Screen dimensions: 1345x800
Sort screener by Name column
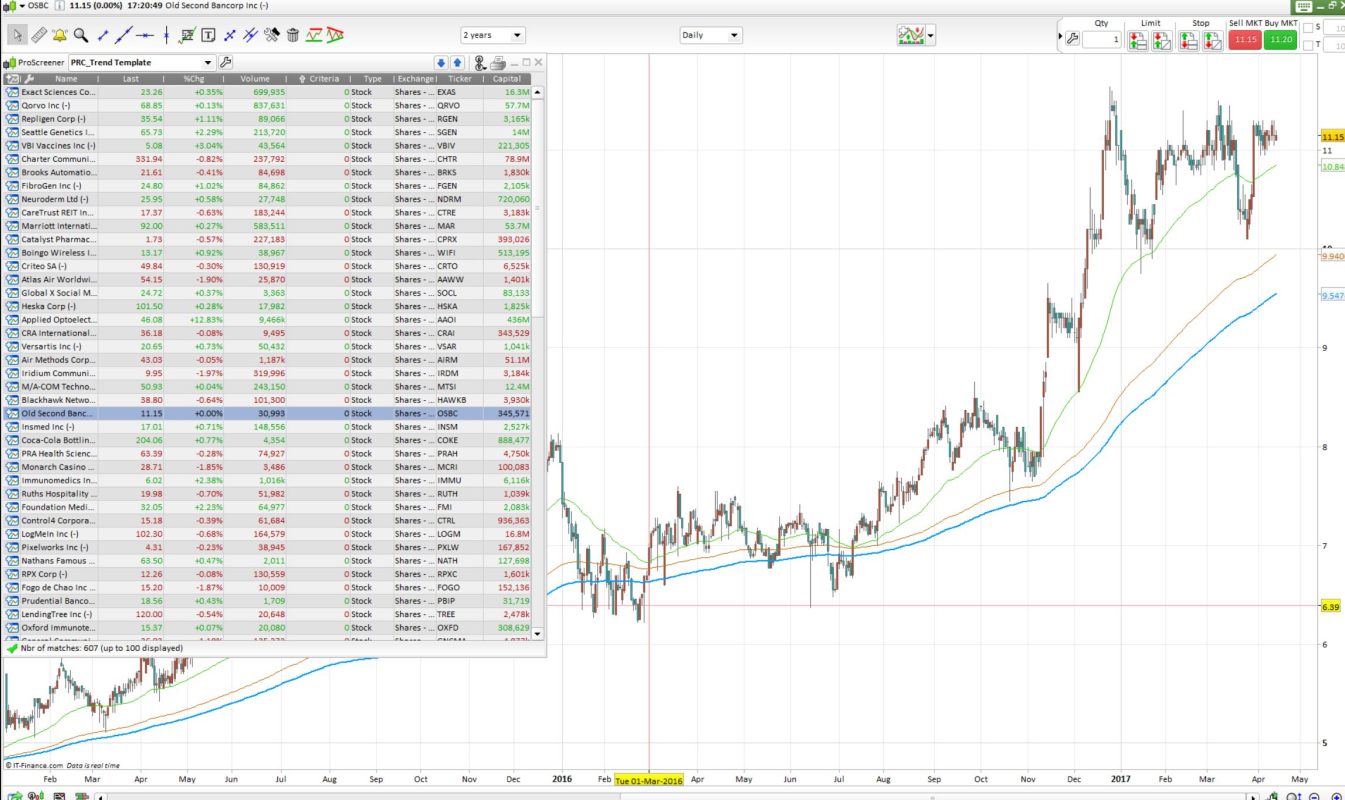pos(66,78)
